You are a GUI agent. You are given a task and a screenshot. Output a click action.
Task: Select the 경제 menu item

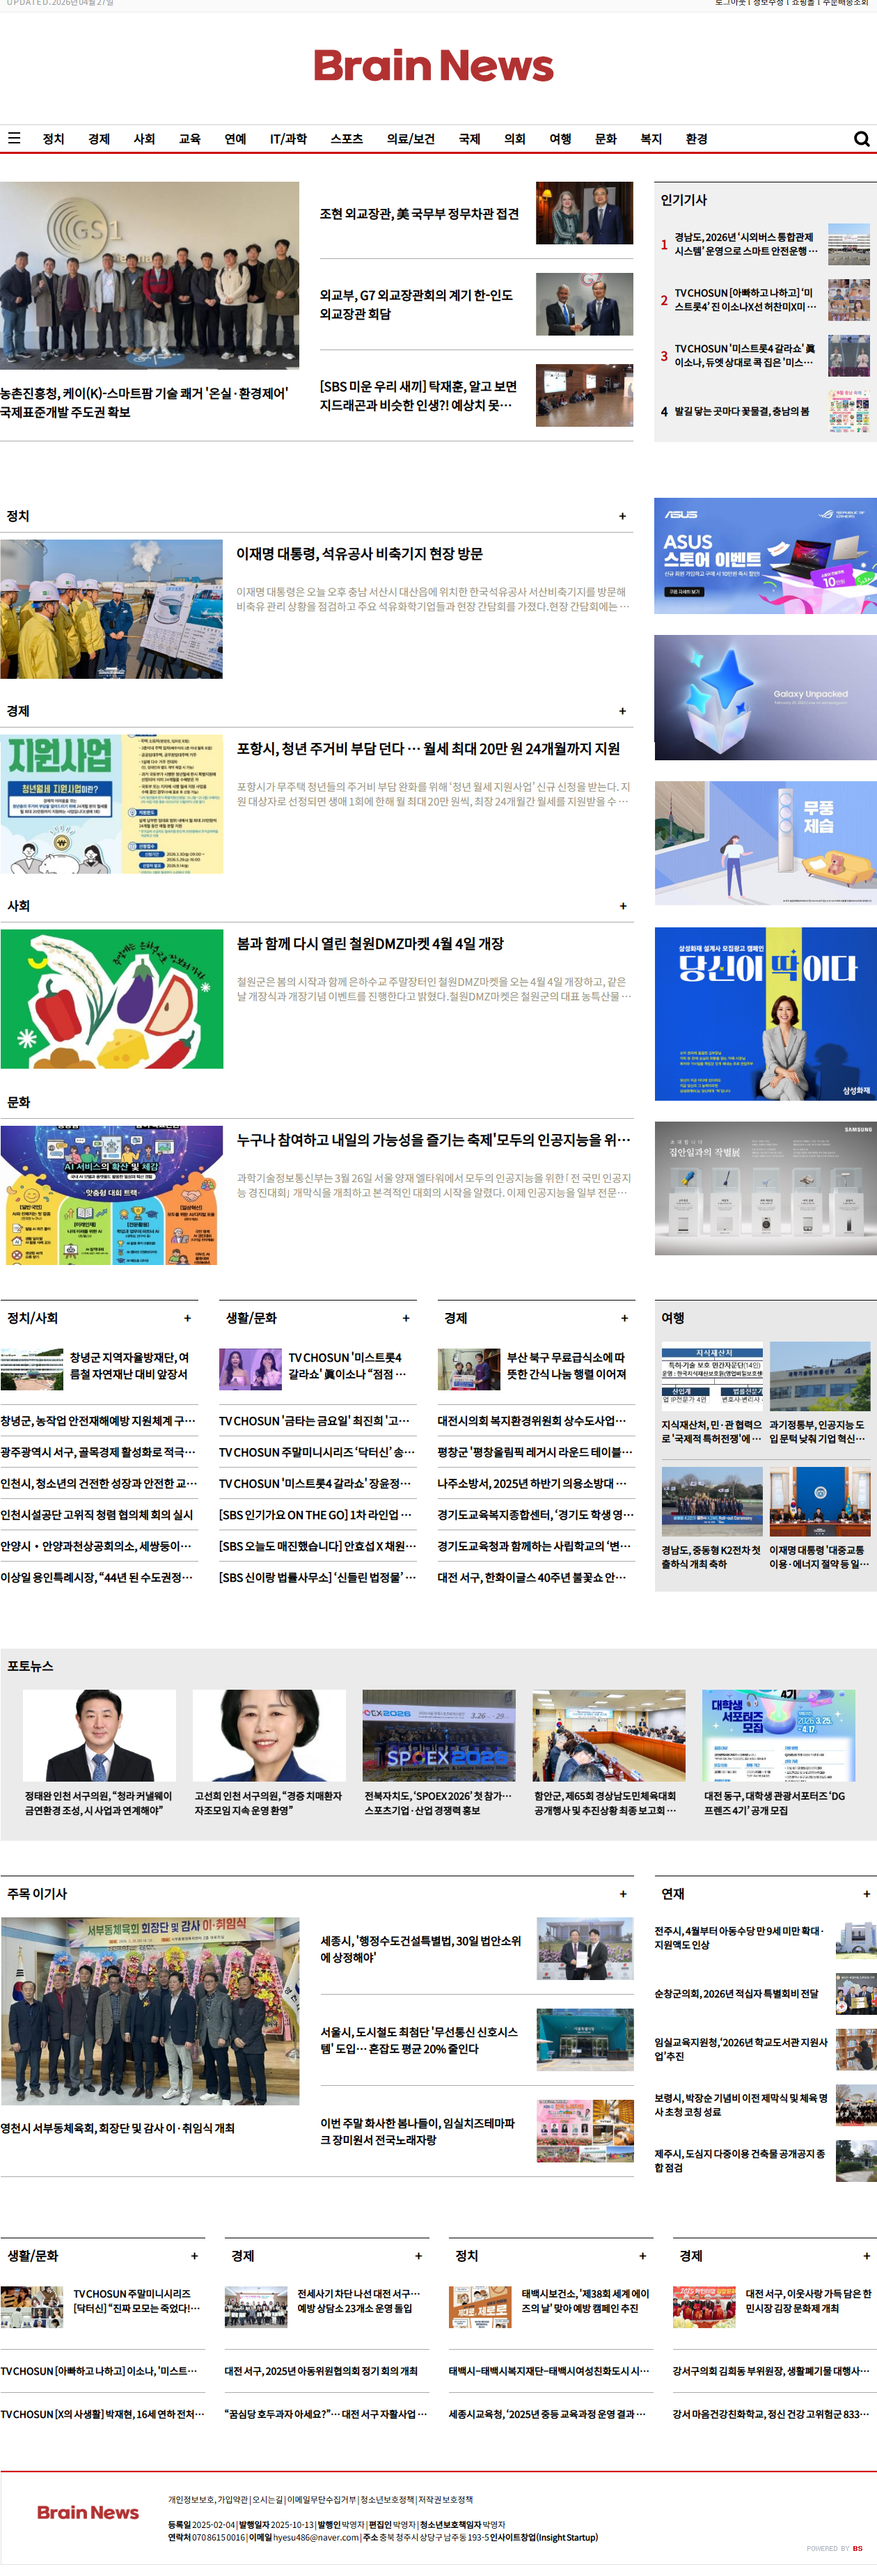99,139
